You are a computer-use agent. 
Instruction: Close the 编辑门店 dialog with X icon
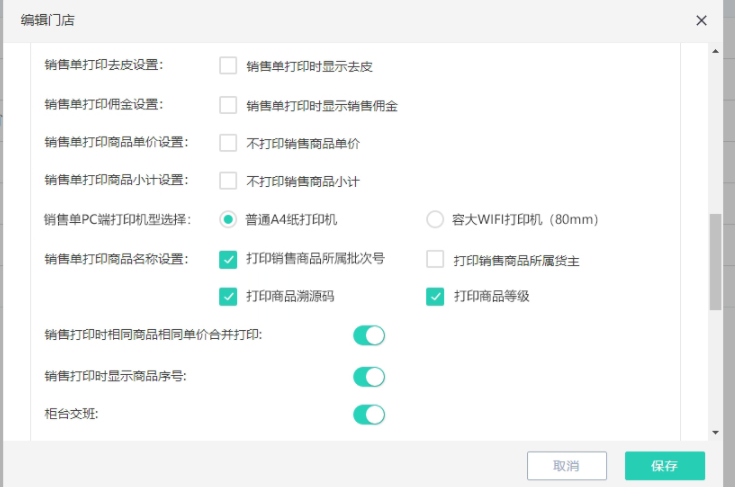(701, 21)
